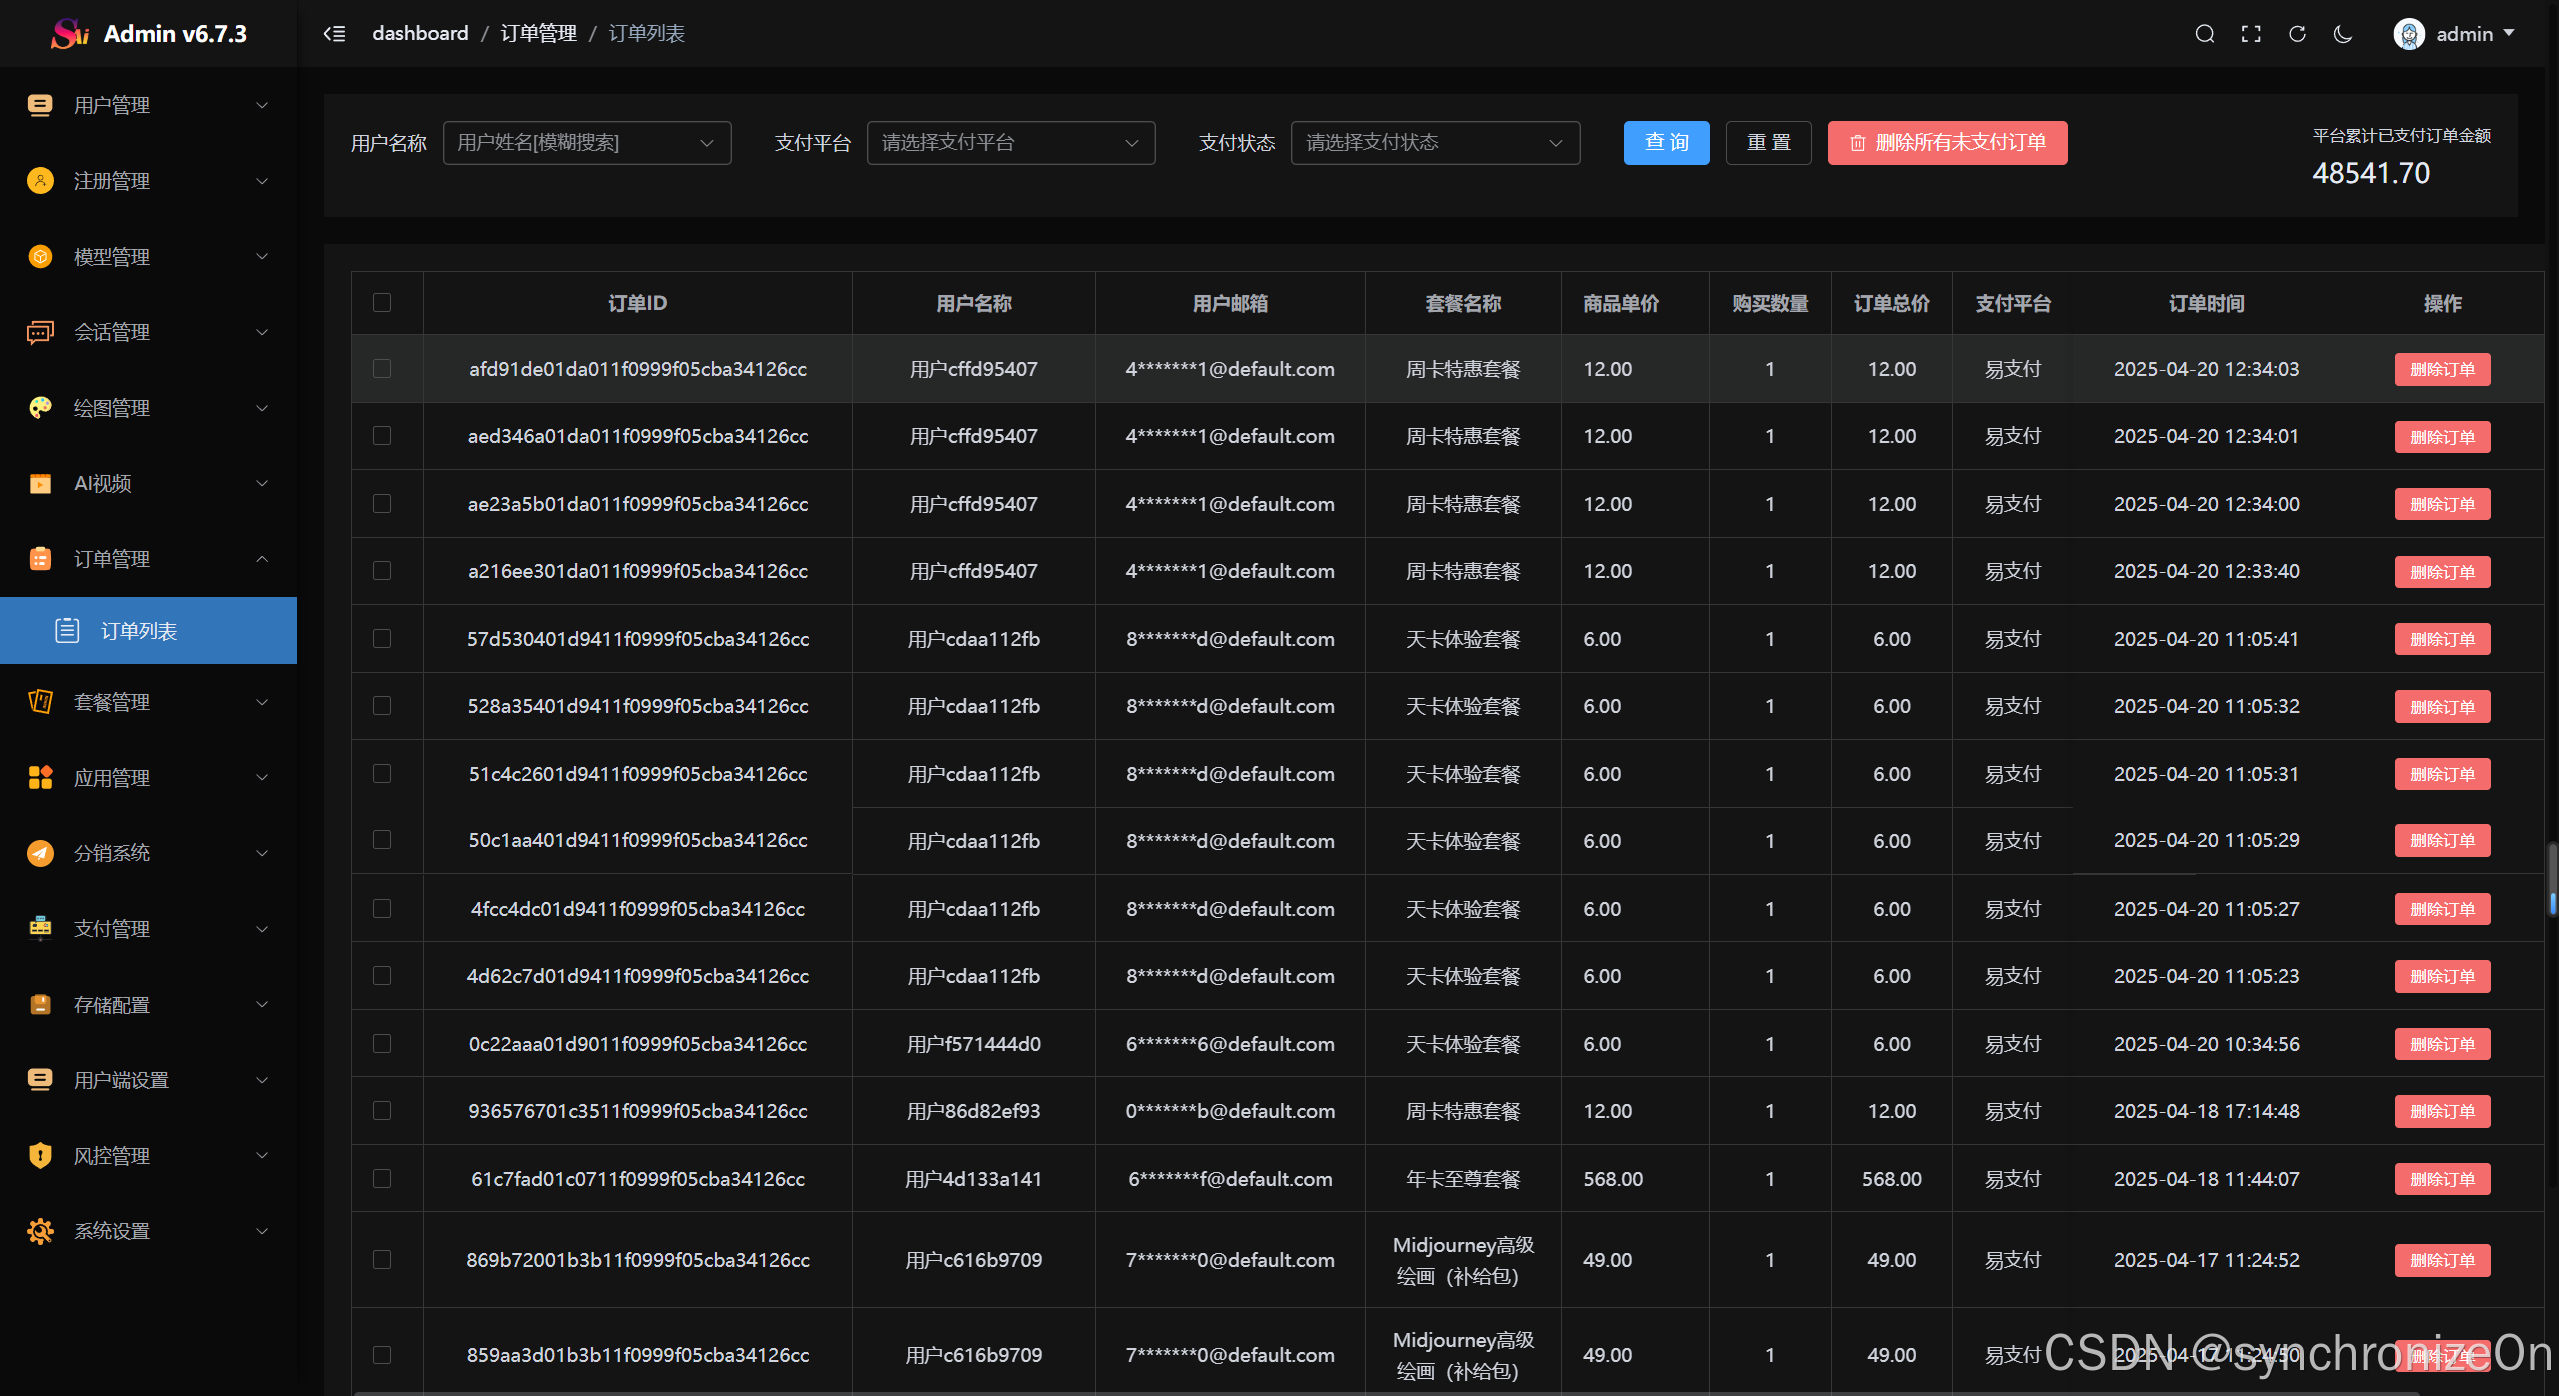Click the search magnifier icon in header

pos(2204,34)
